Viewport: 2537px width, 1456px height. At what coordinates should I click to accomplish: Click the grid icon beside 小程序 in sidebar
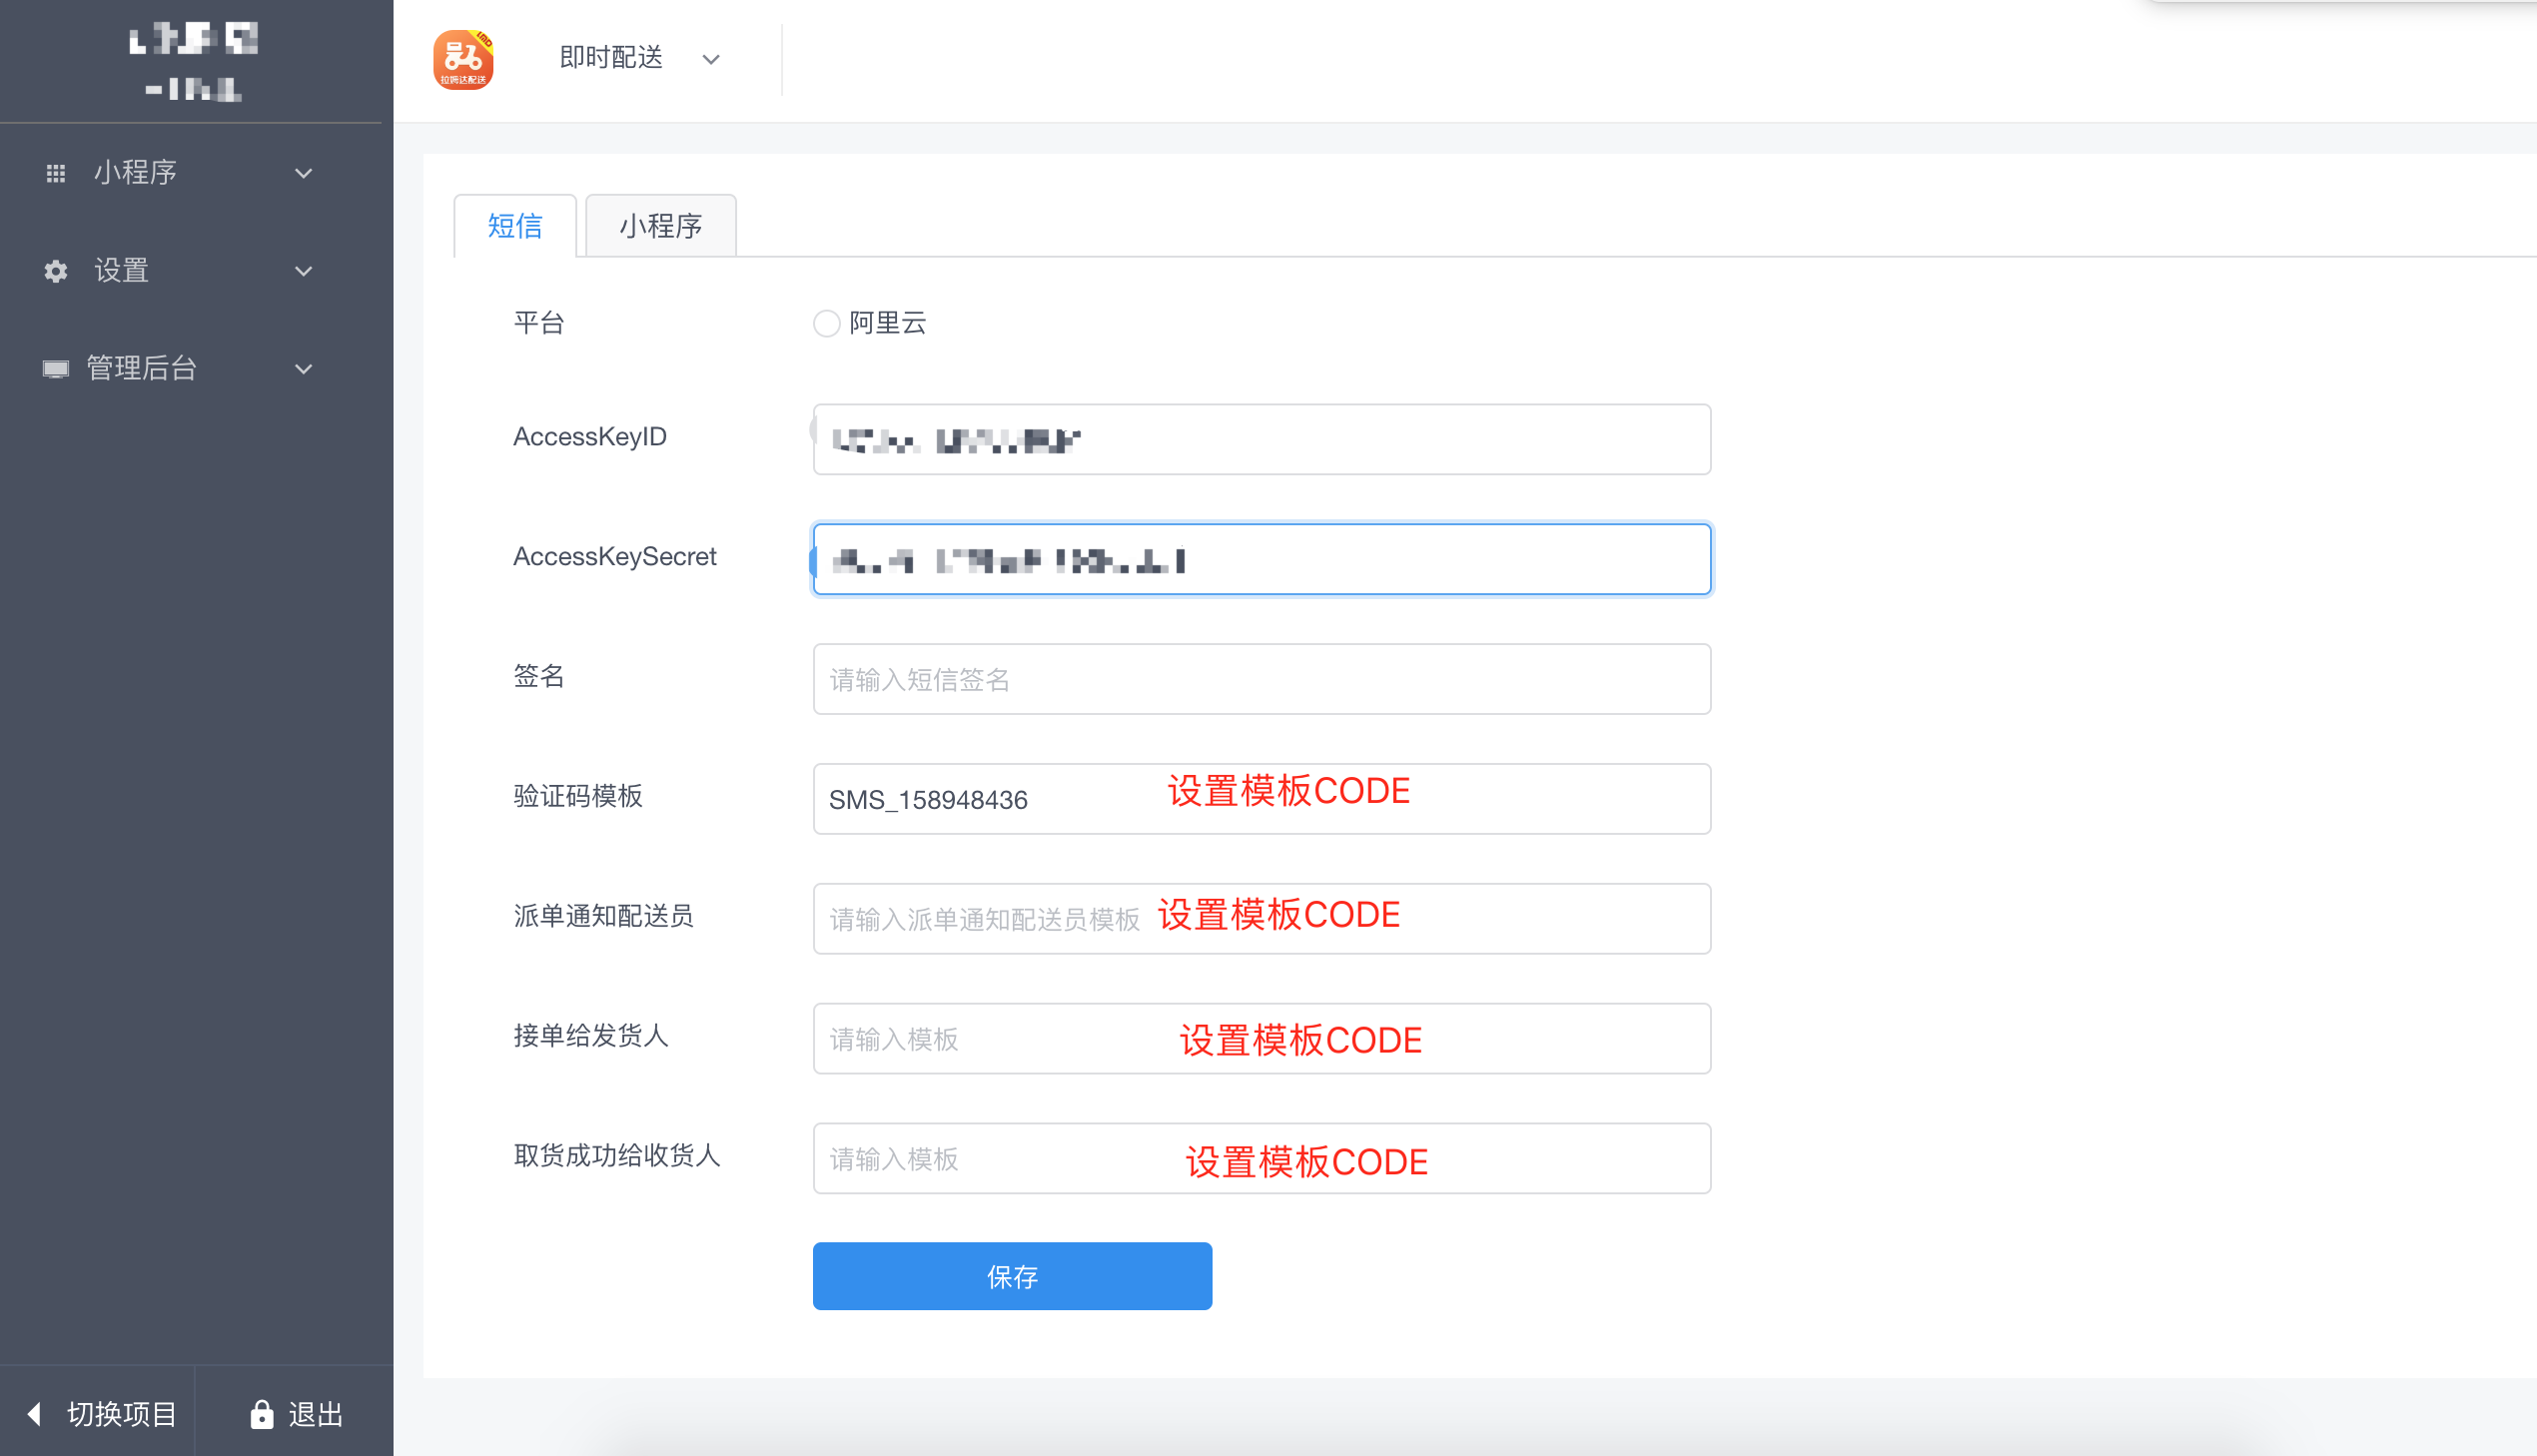[x=56, y=173]
